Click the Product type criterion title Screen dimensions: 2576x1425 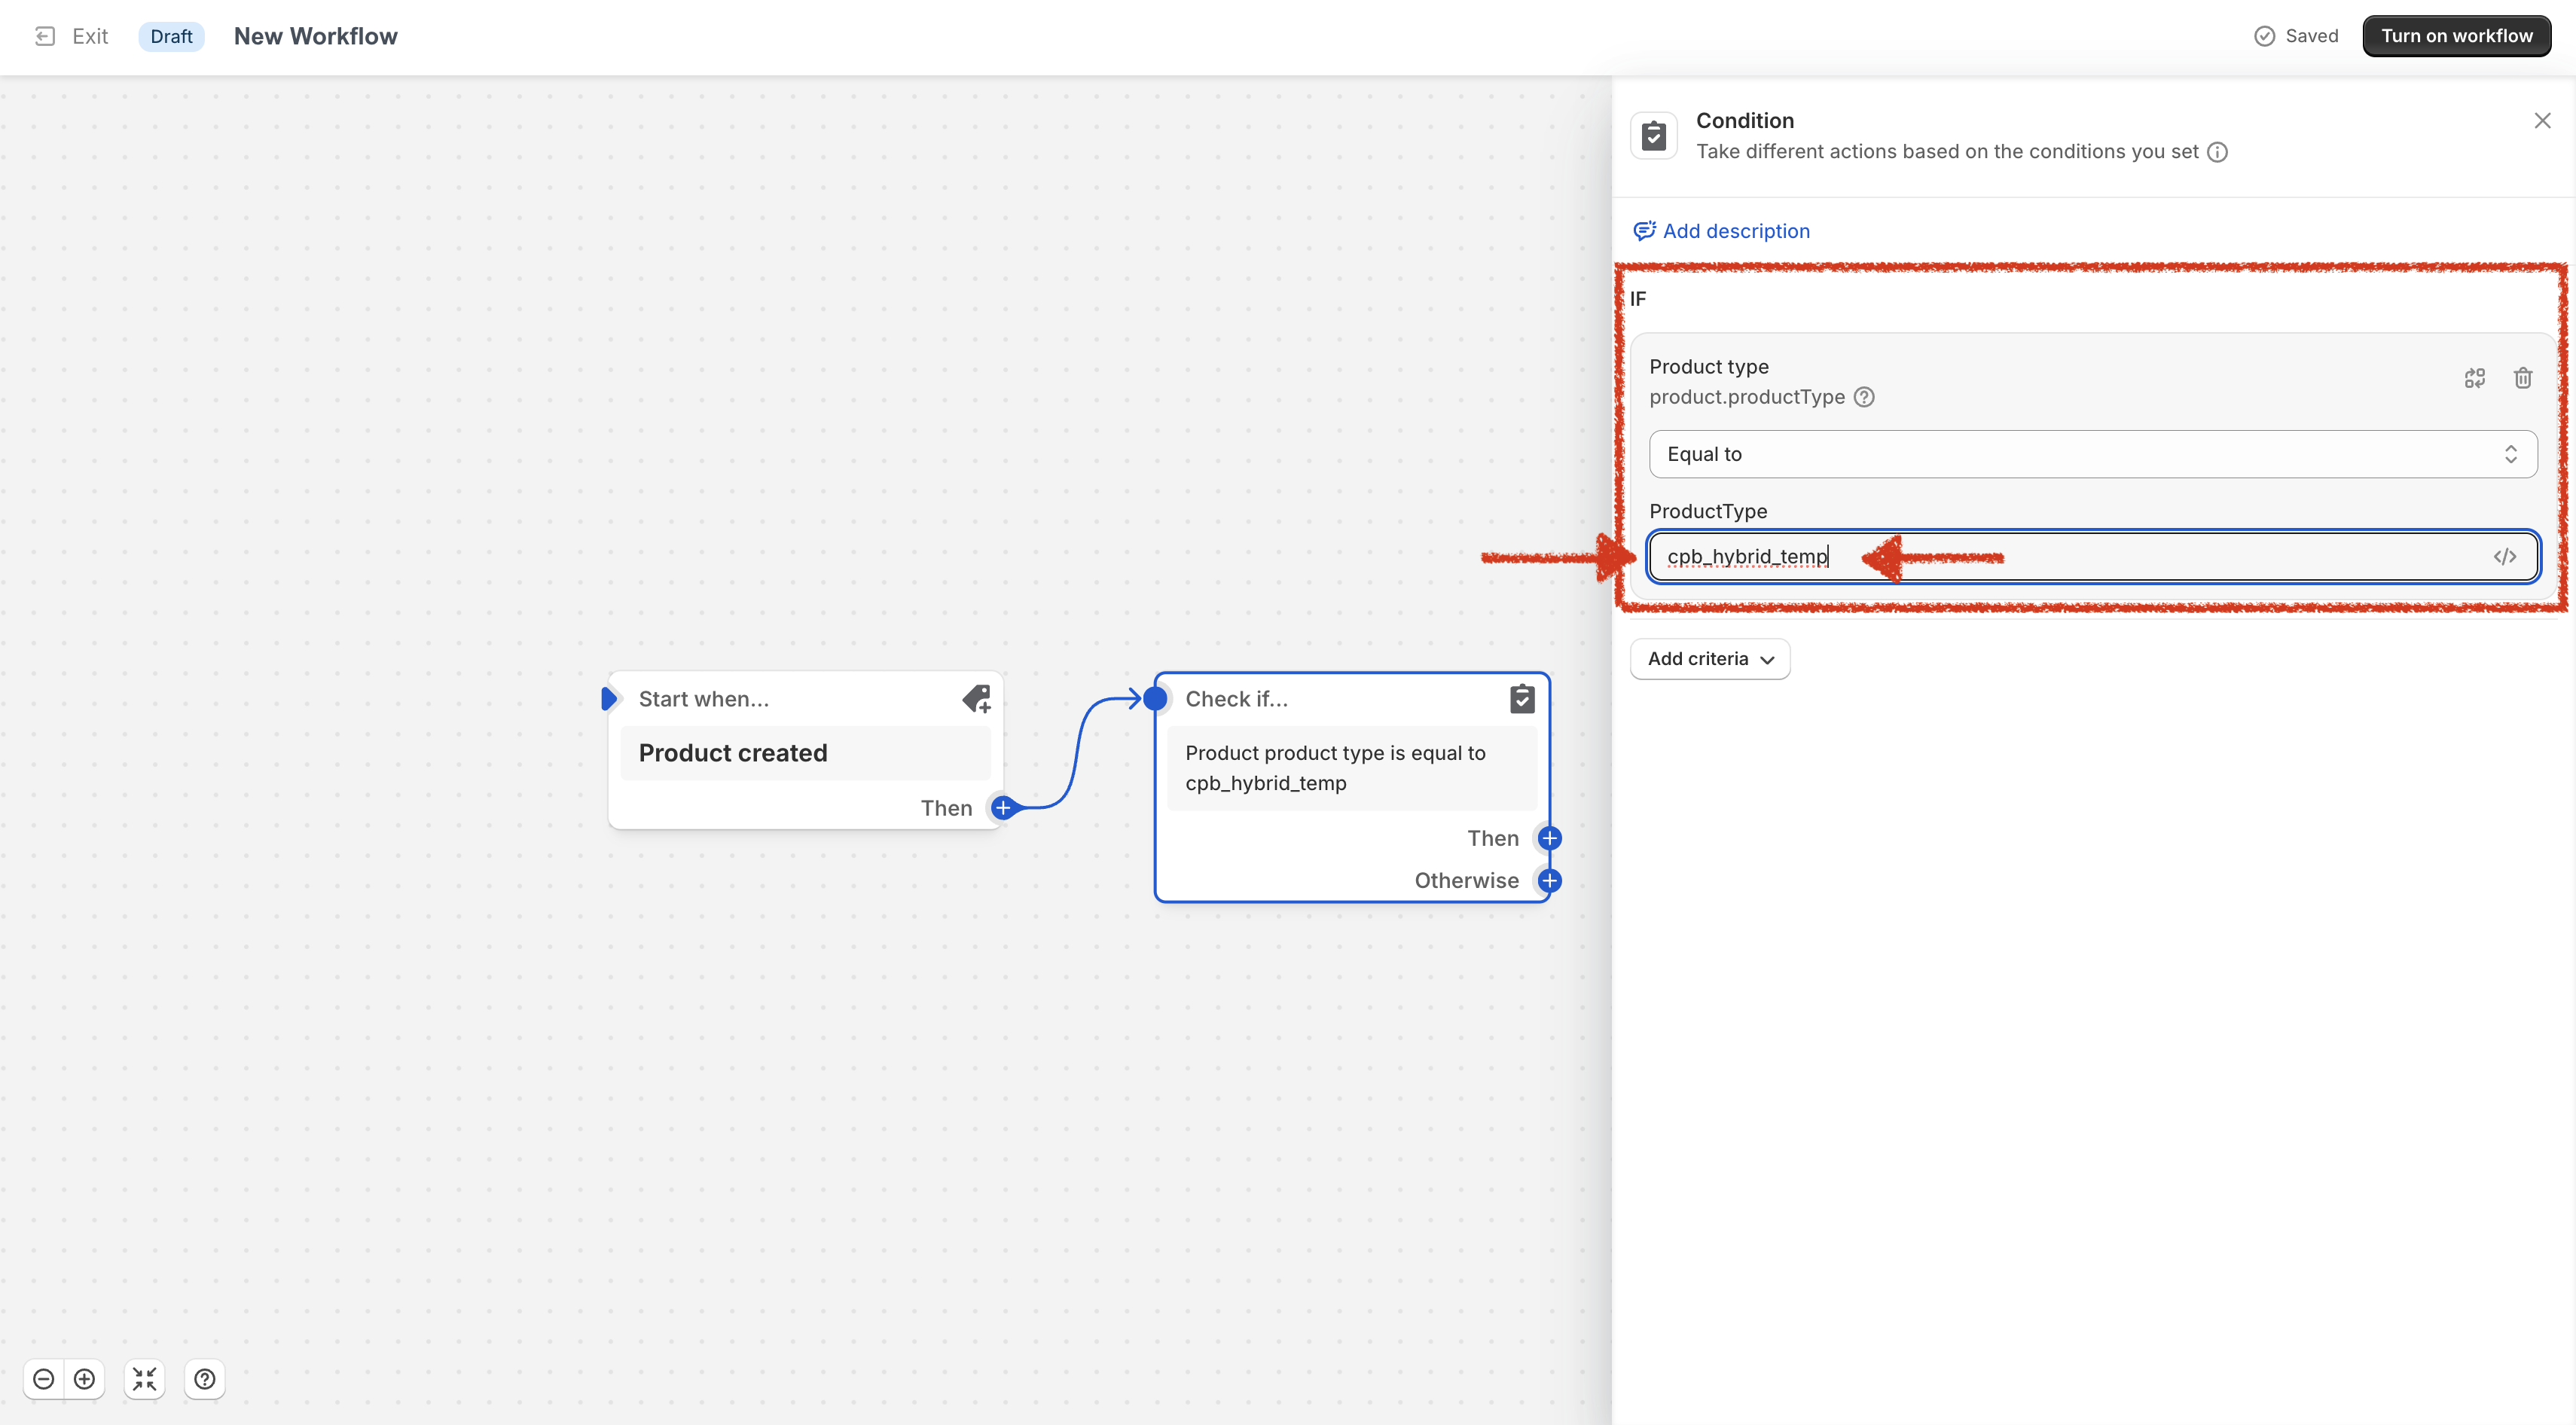coord(1709,367)
